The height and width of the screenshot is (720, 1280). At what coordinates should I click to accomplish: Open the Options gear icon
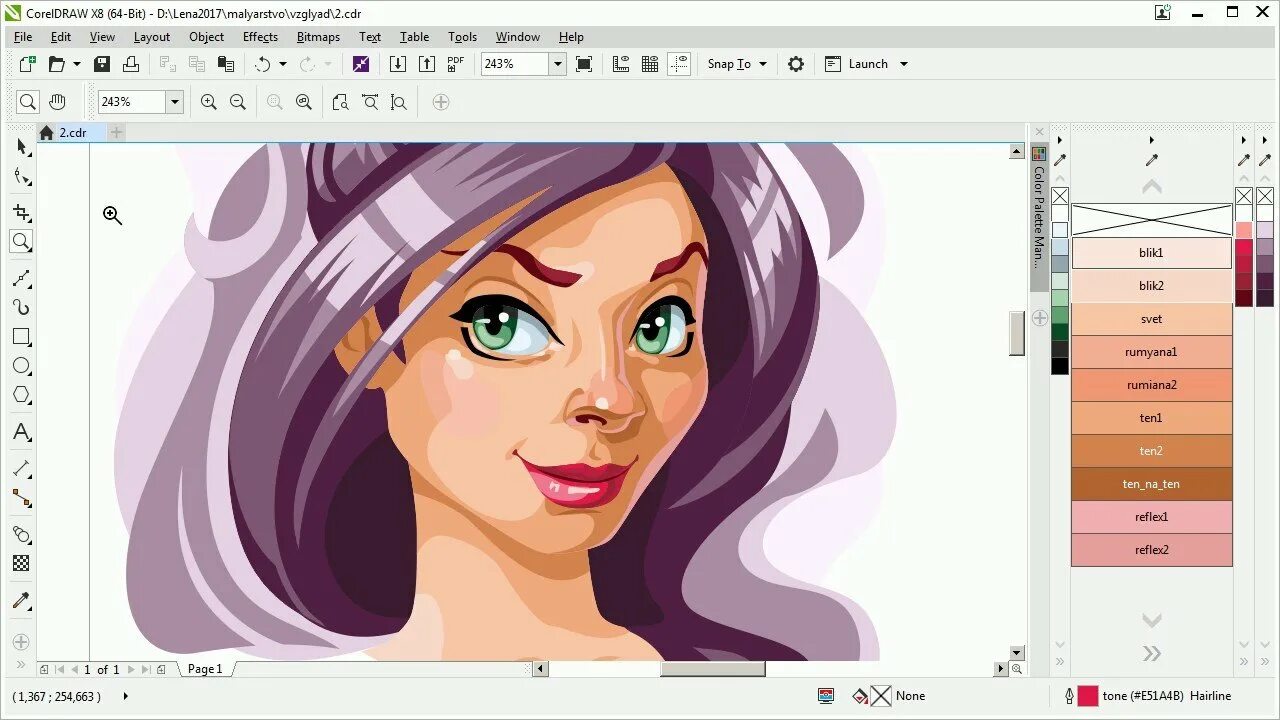coord(796,64)
